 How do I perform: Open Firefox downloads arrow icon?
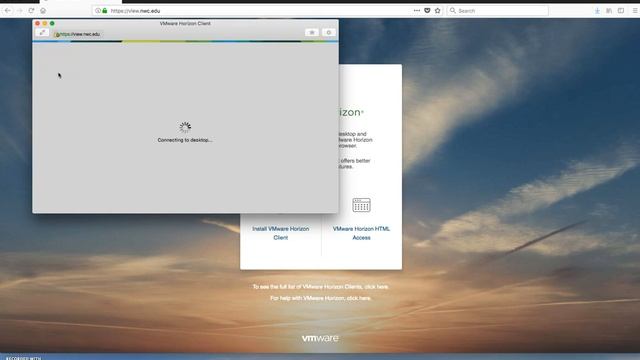[x=597, y=11]
